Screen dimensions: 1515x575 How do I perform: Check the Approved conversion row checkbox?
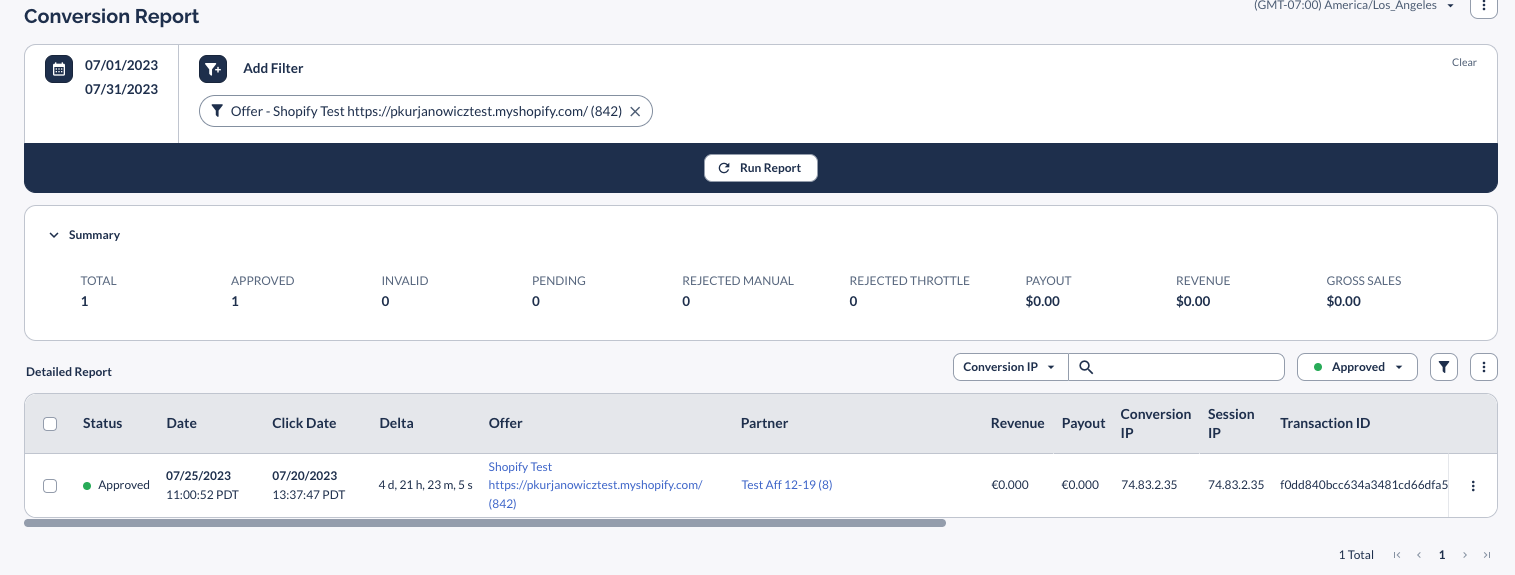(x=50, y=486)
